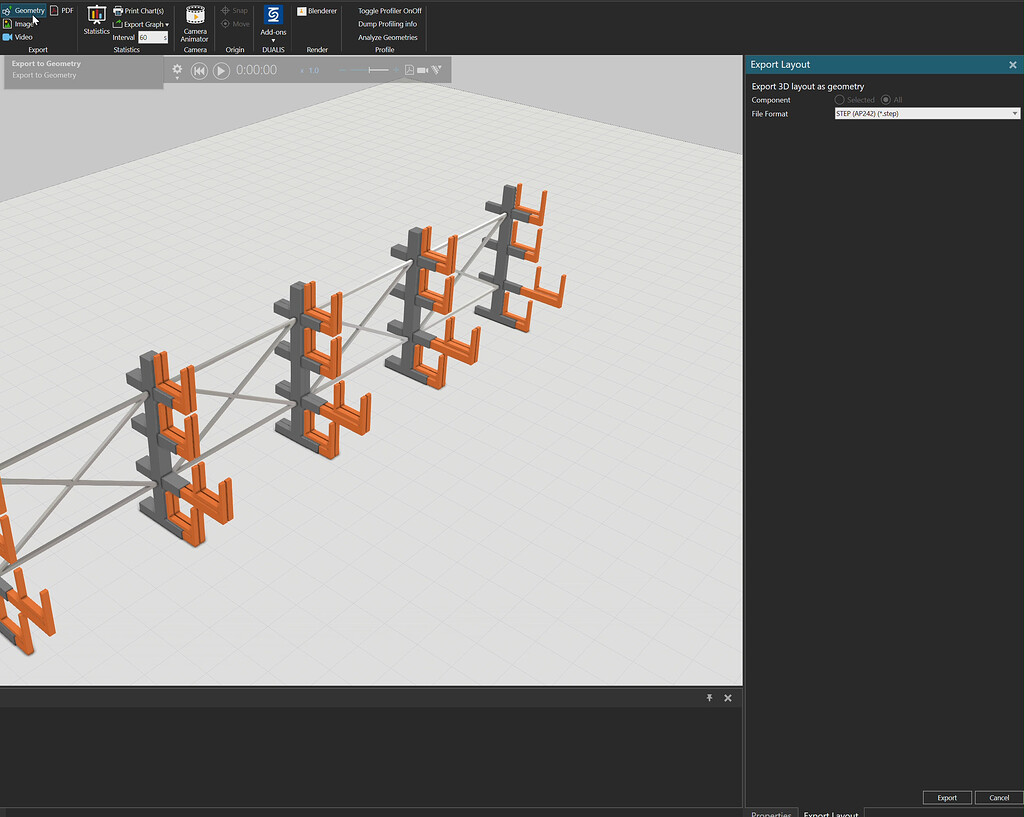Open the animation settings gear

point(177,70)
